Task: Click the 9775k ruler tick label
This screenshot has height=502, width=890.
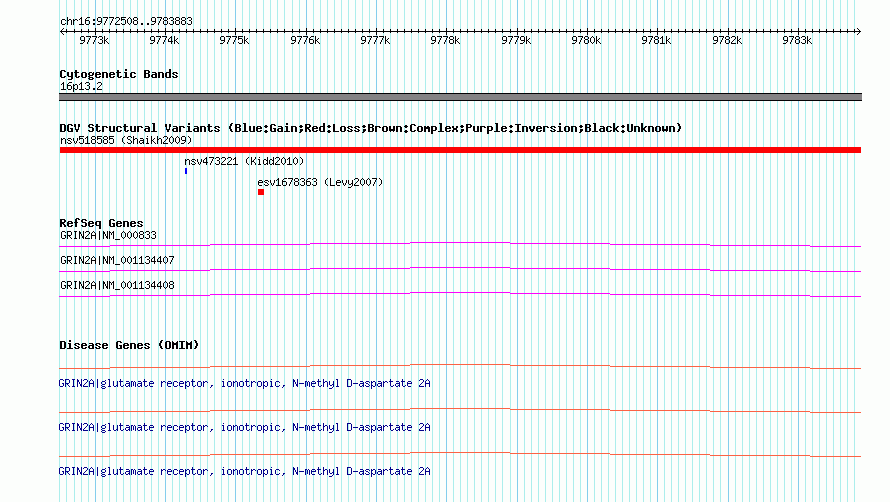Action: pos(234,40)
